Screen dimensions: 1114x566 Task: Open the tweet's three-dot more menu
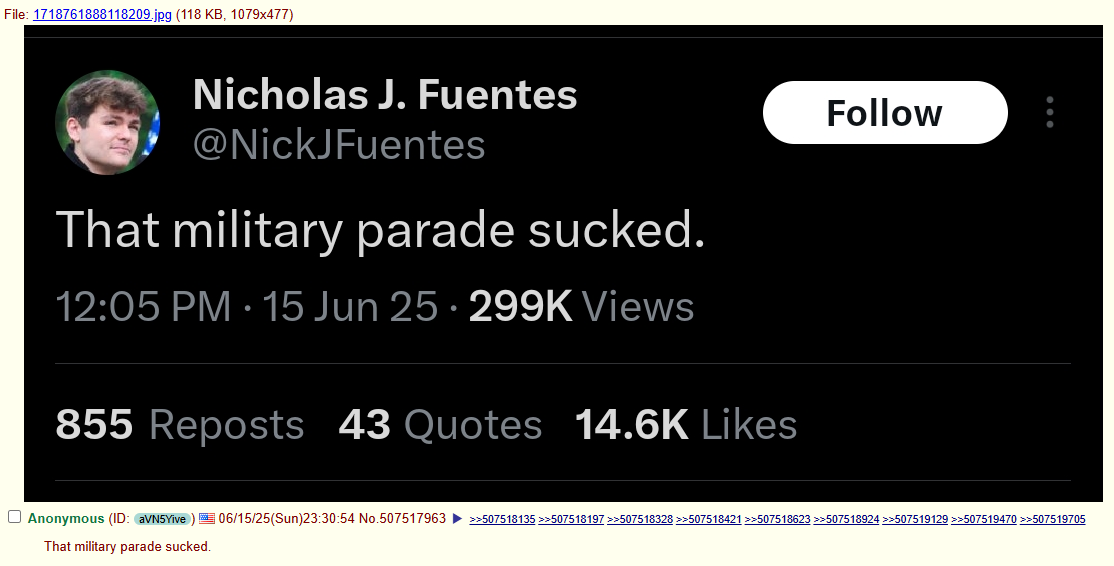[1050, 112]
